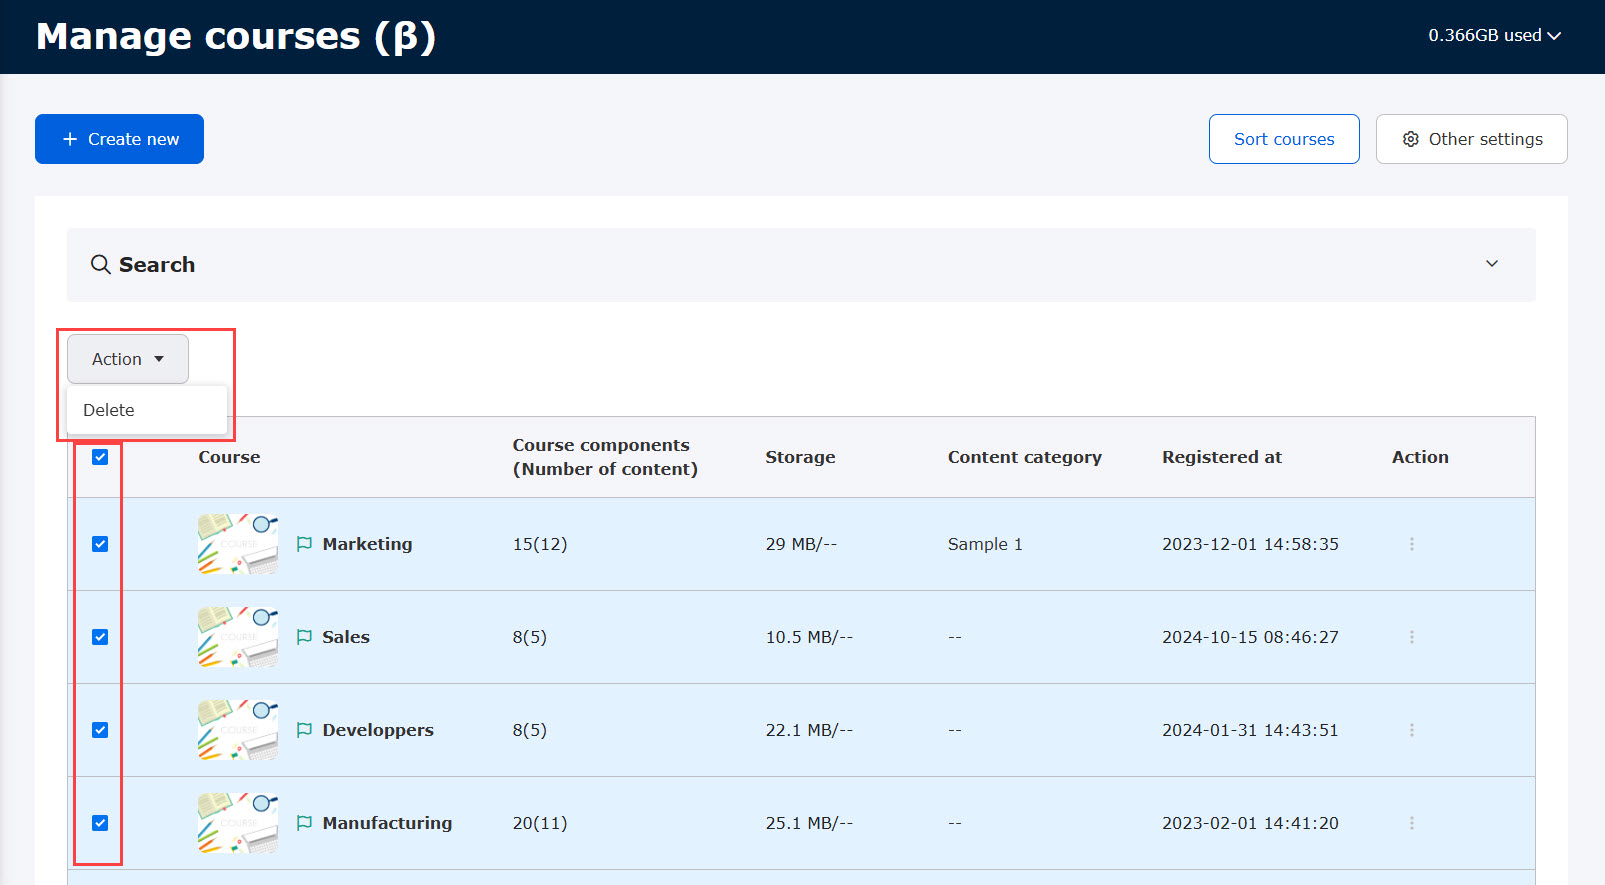Open the three-dot menu for Marketing
Viewport: 1605px width, 885px height.
coord(1411,544)
